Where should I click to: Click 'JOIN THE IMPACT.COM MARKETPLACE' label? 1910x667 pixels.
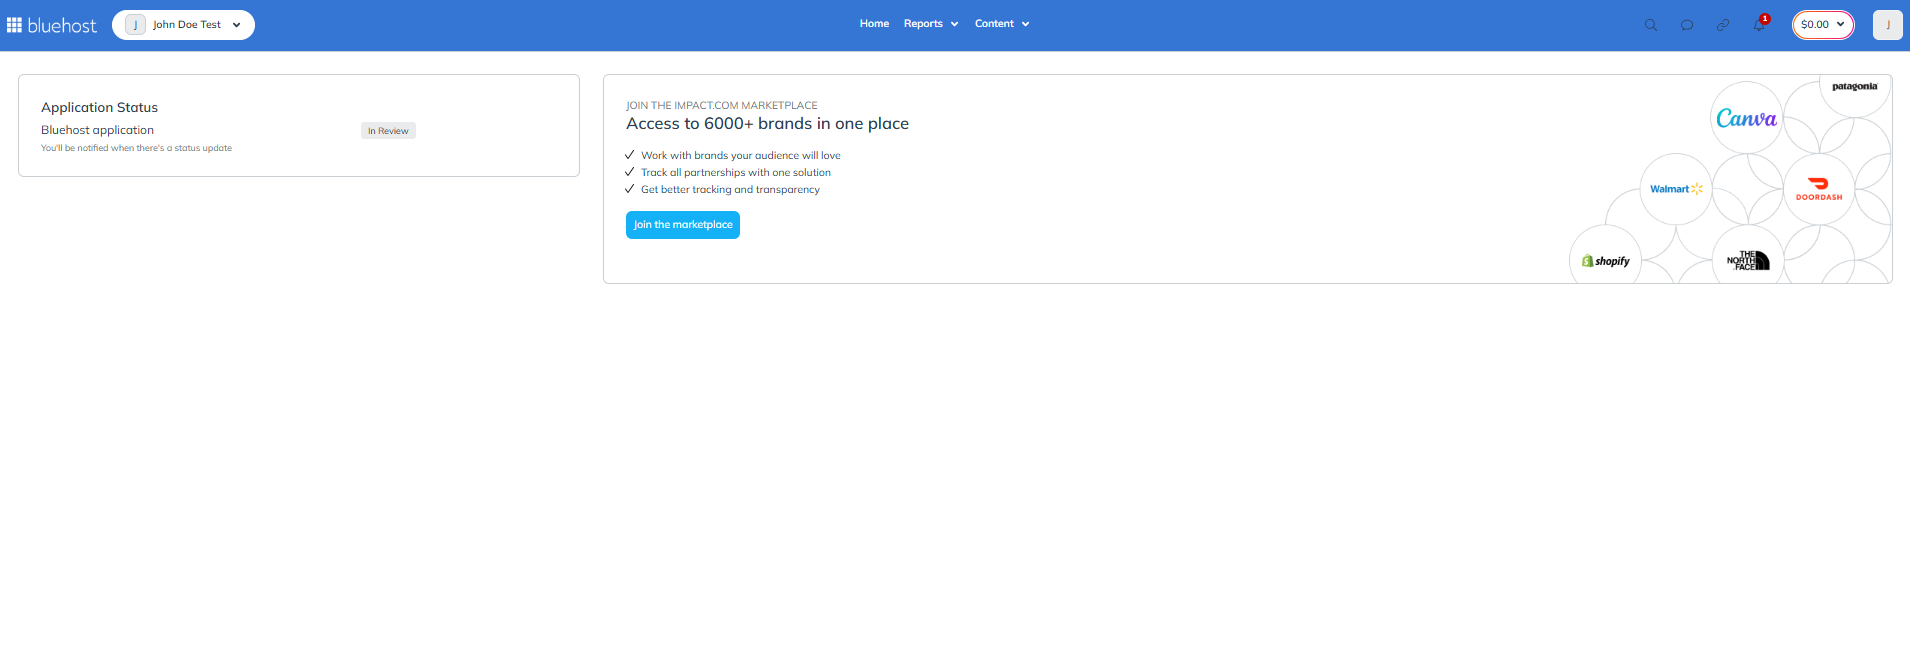click(722, 105)
